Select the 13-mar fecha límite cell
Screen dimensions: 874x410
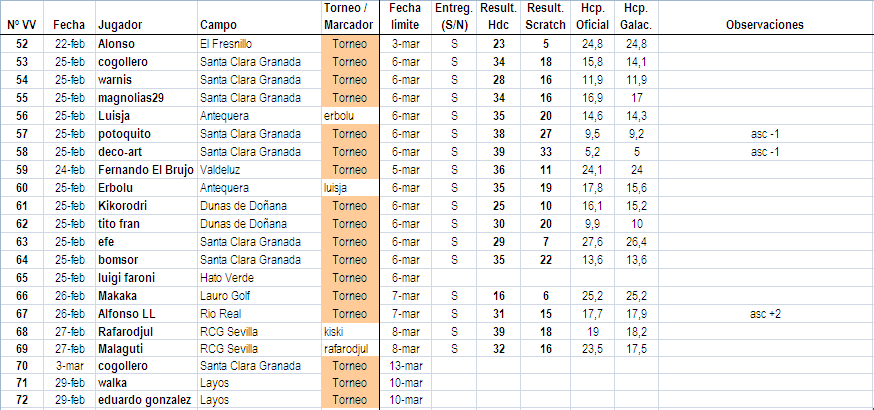406,366
